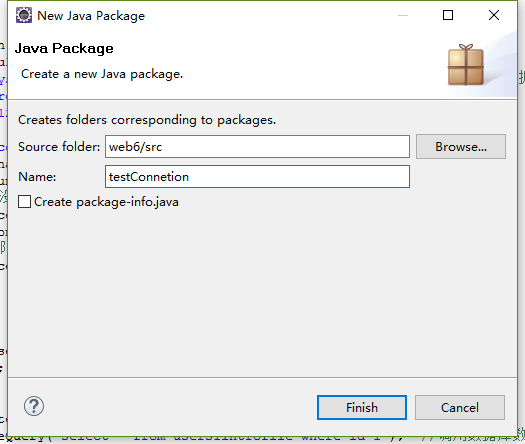
Task: Click the Eclipse icon in the title bar
Action: click(x=24, y=15)
